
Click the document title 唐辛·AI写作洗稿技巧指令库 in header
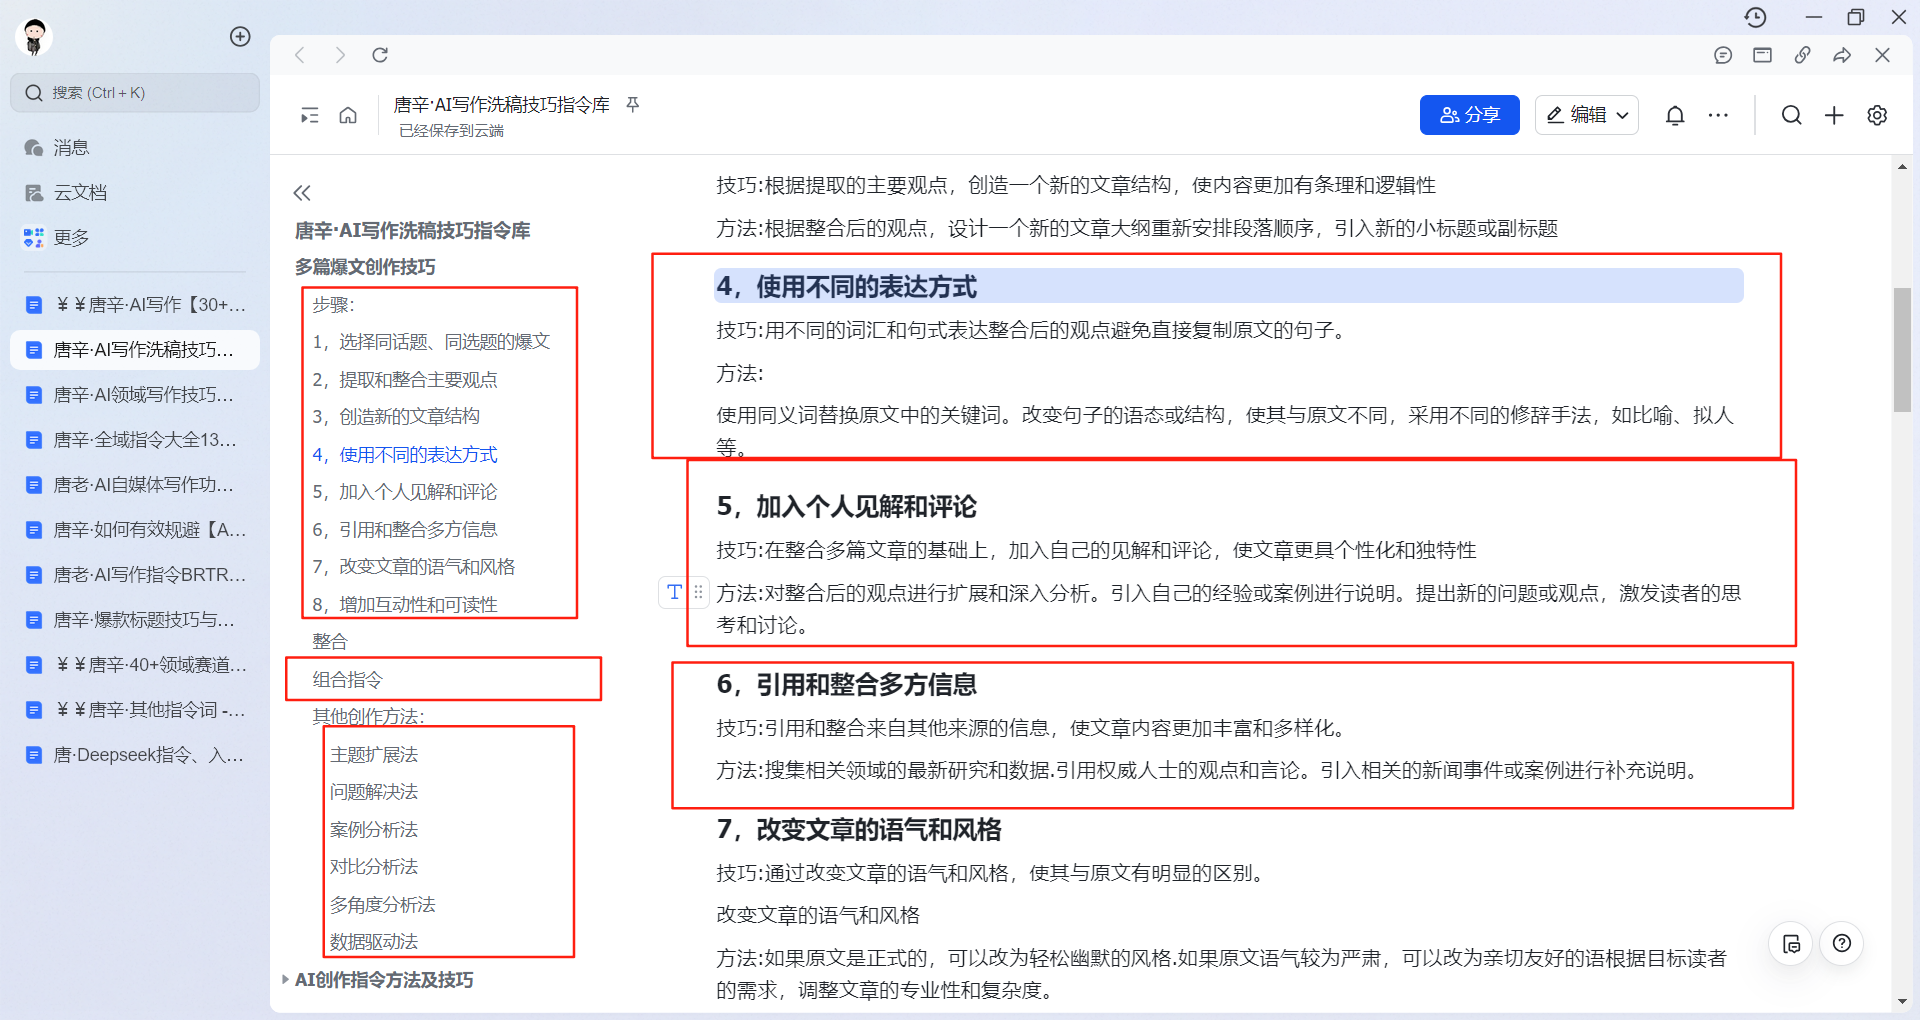[501, 105]
